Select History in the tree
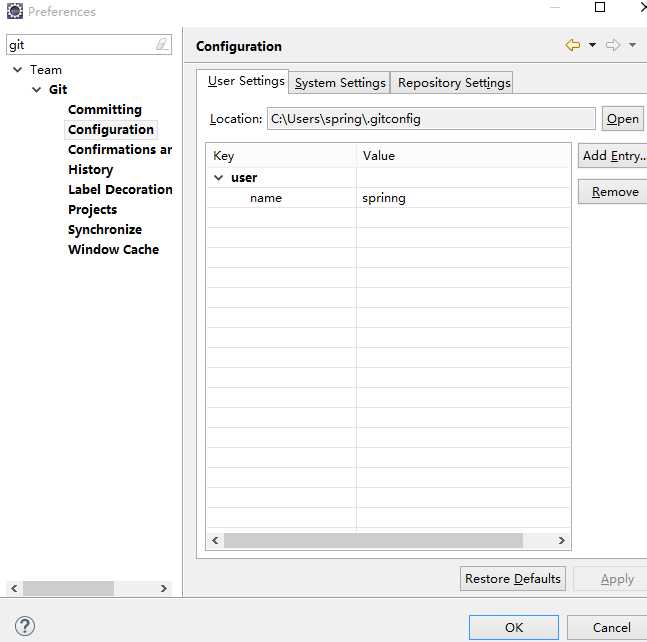Image resolution: width=647 pixels, height=642 pixels. click(90, 170)
